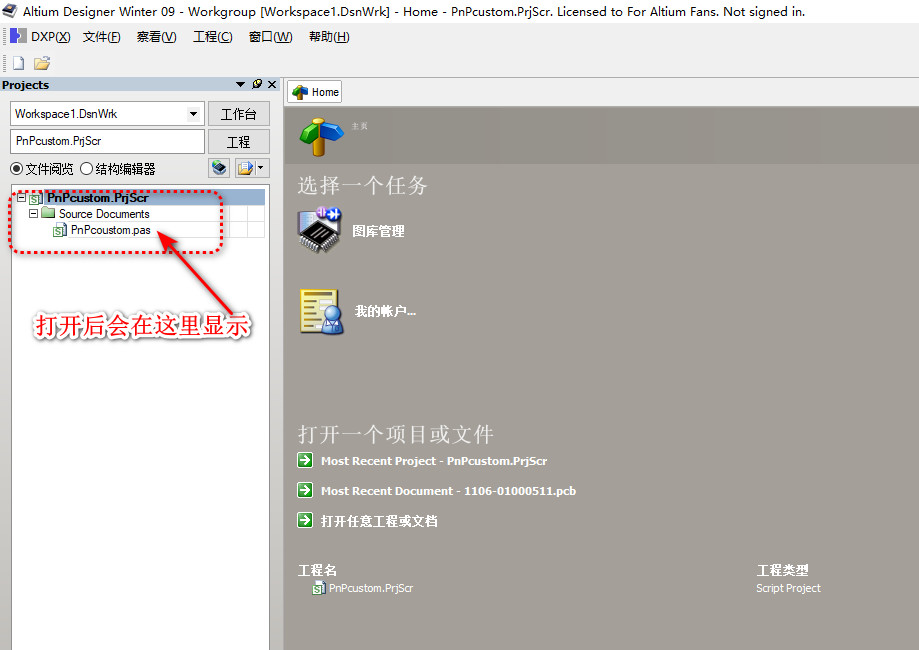Open the 图库管理 chip icon
This screenshot has width=919, height=650.
tap(320, 230)
